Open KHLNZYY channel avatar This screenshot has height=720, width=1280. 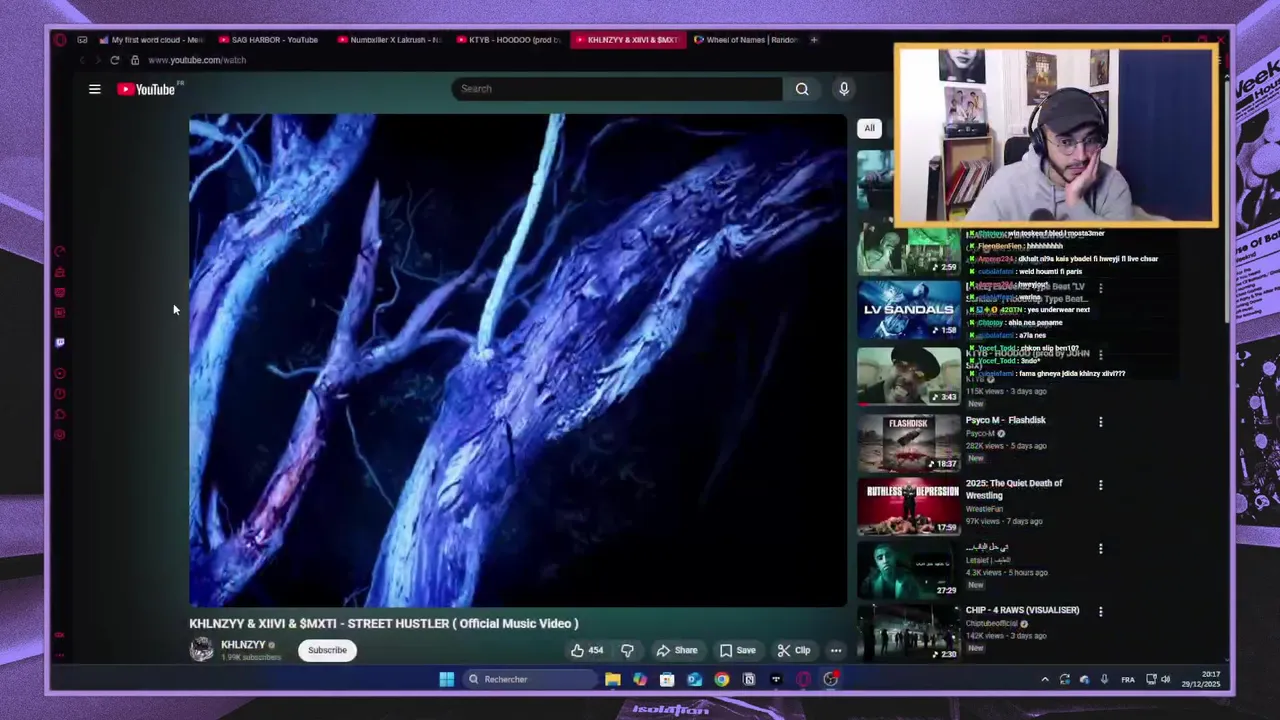tap(202, 650)
